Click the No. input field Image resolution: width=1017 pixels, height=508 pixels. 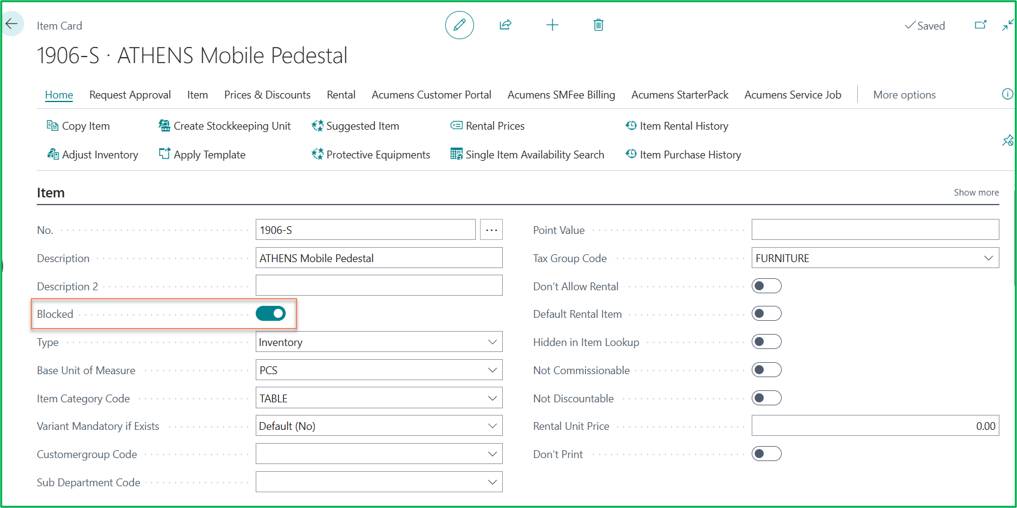[366, 230]
